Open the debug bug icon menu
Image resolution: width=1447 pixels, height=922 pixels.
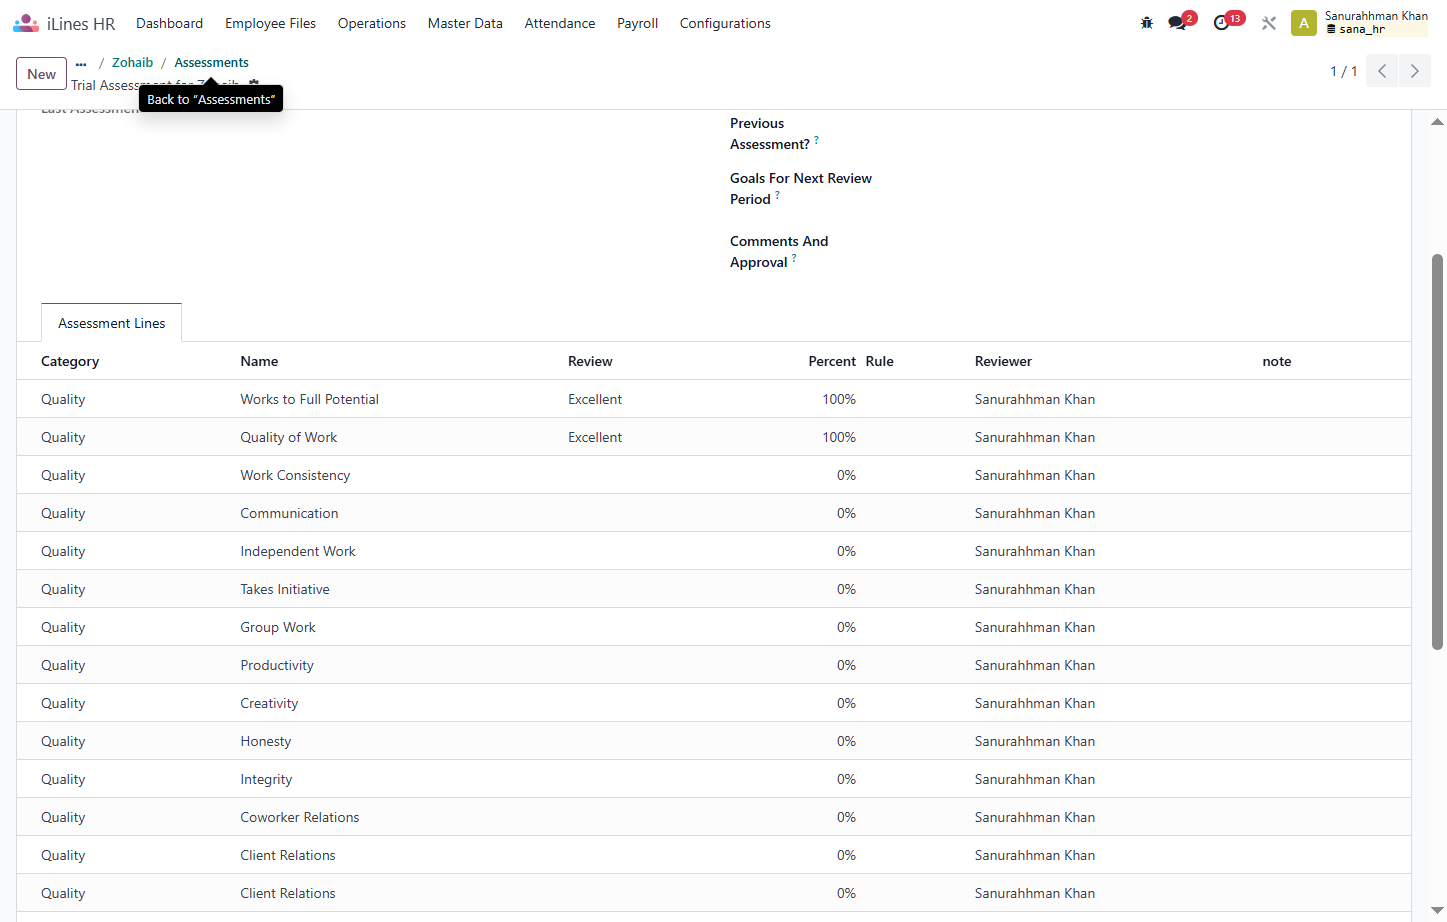tap(1147, 23)
